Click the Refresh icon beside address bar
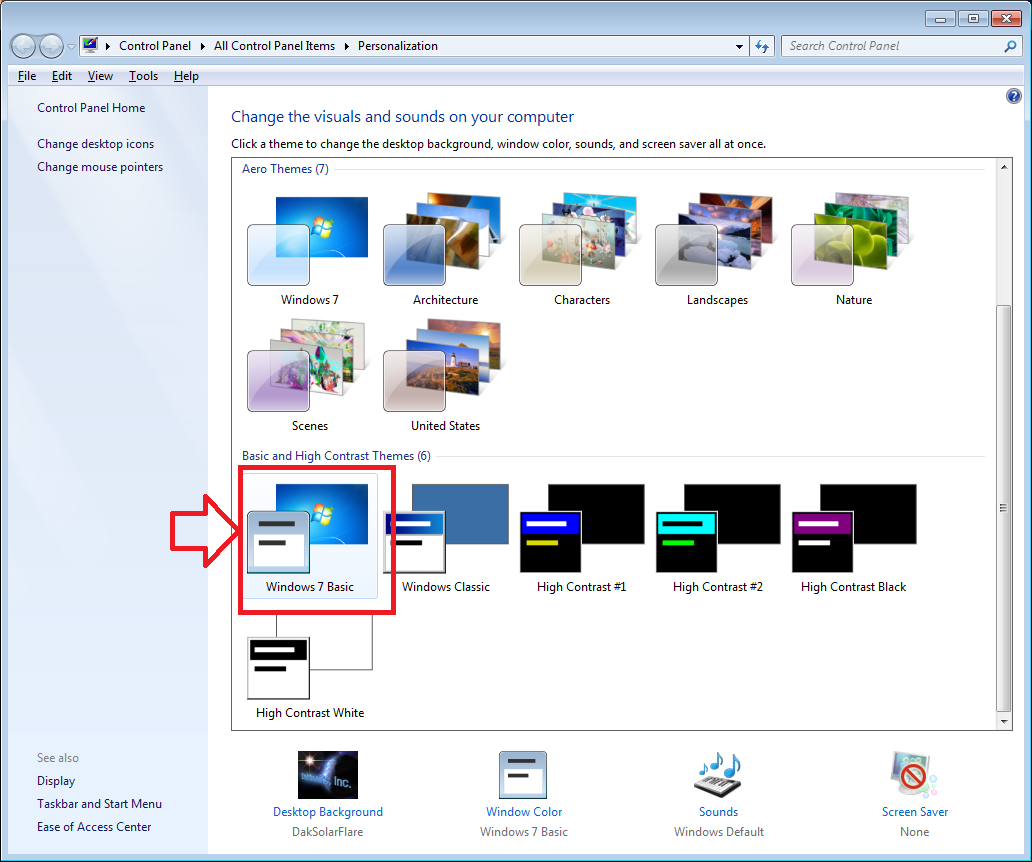Image resolution: width=1032 pixels, height=862 pixels. click(x=762, y=46)
